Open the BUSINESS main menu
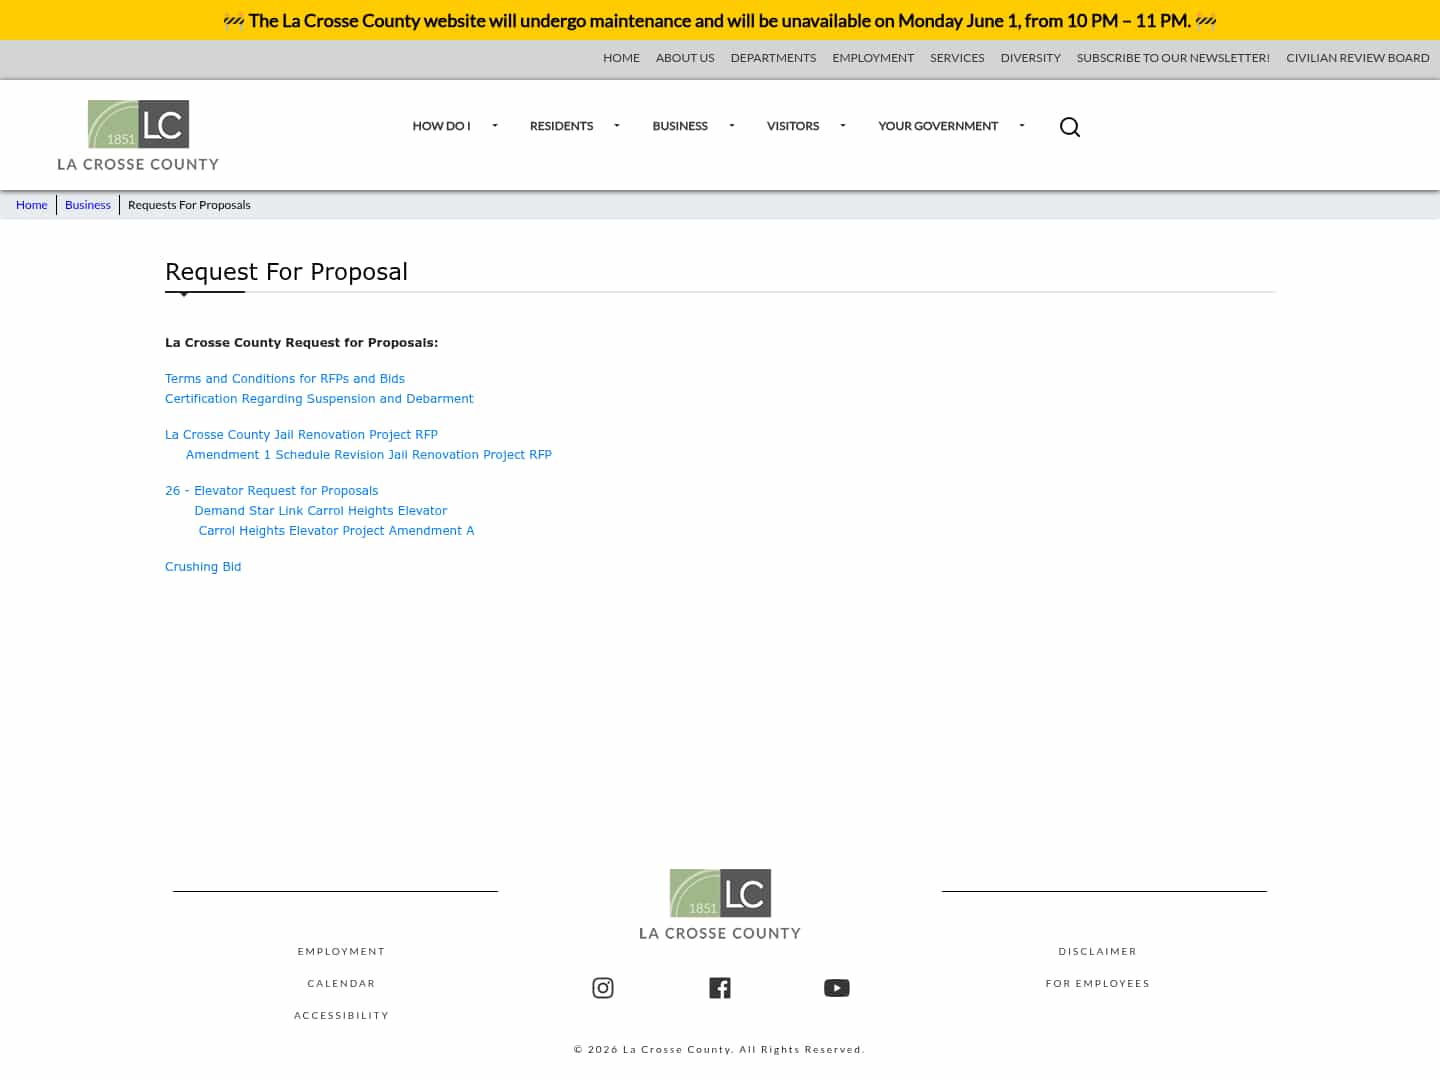Viewport: 1440px width, 1080px height. (x=680, y=126)
